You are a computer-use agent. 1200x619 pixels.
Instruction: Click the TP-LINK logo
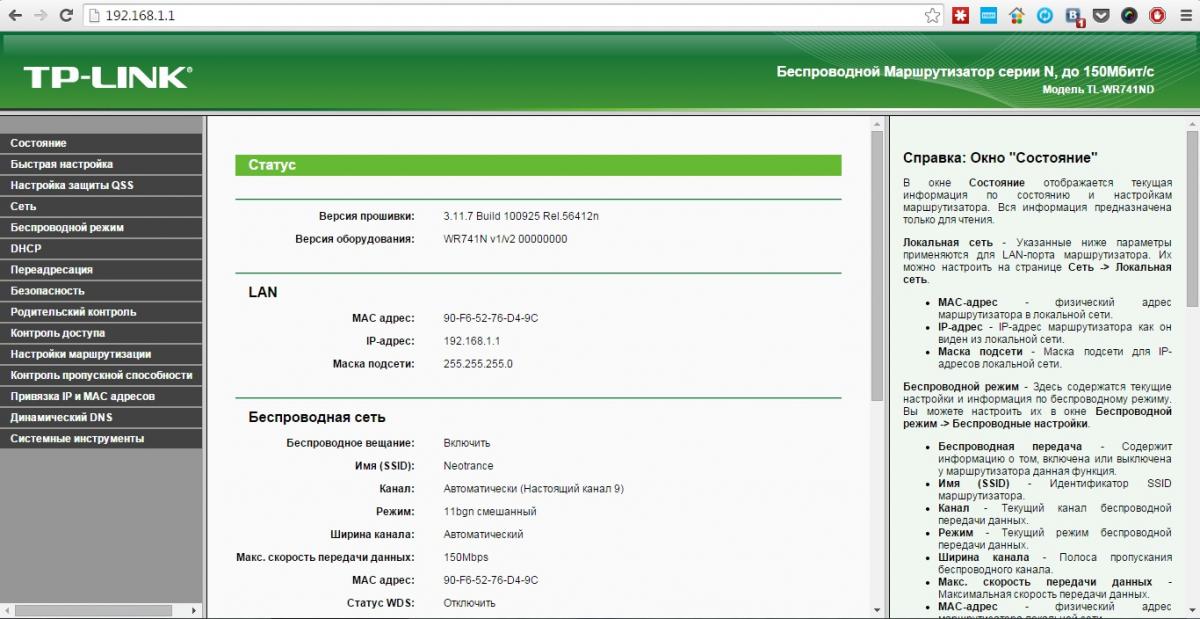click(x=107, y=77)
